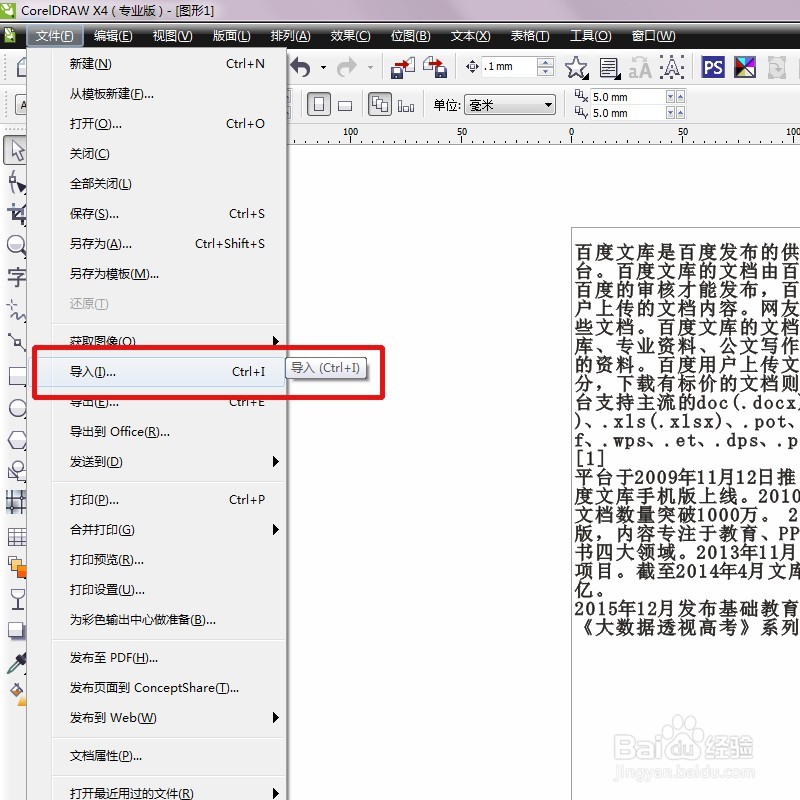Expand the 发送到(D) submenu
Screen dimensions: 800x800
coord(276,462)
